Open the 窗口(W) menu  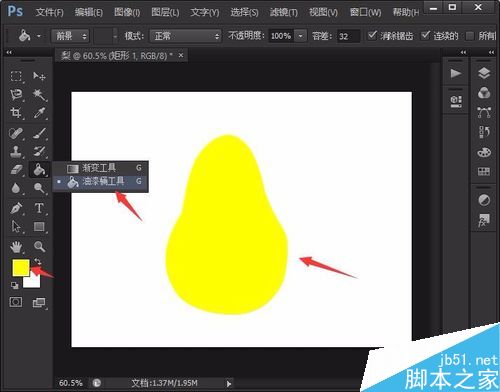[x=365, y=12]
